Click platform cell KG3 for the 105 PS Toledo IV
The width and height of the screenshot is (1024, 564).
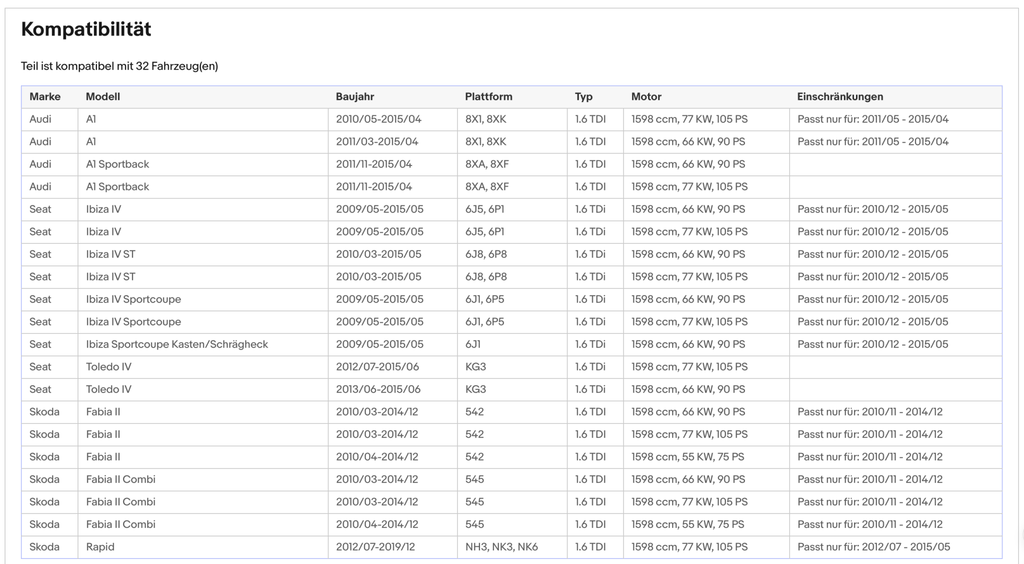512,367
